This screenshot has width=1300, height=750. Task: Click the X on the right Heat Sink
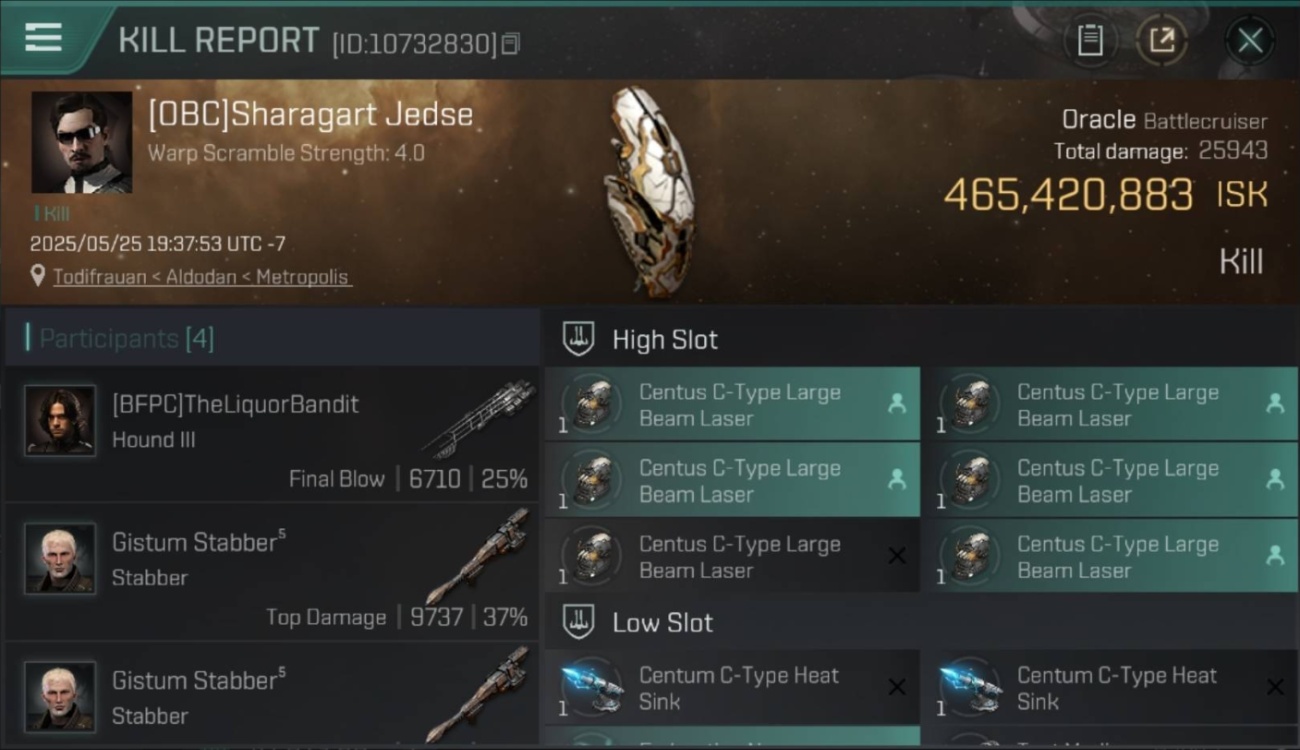pos(1275,687)
